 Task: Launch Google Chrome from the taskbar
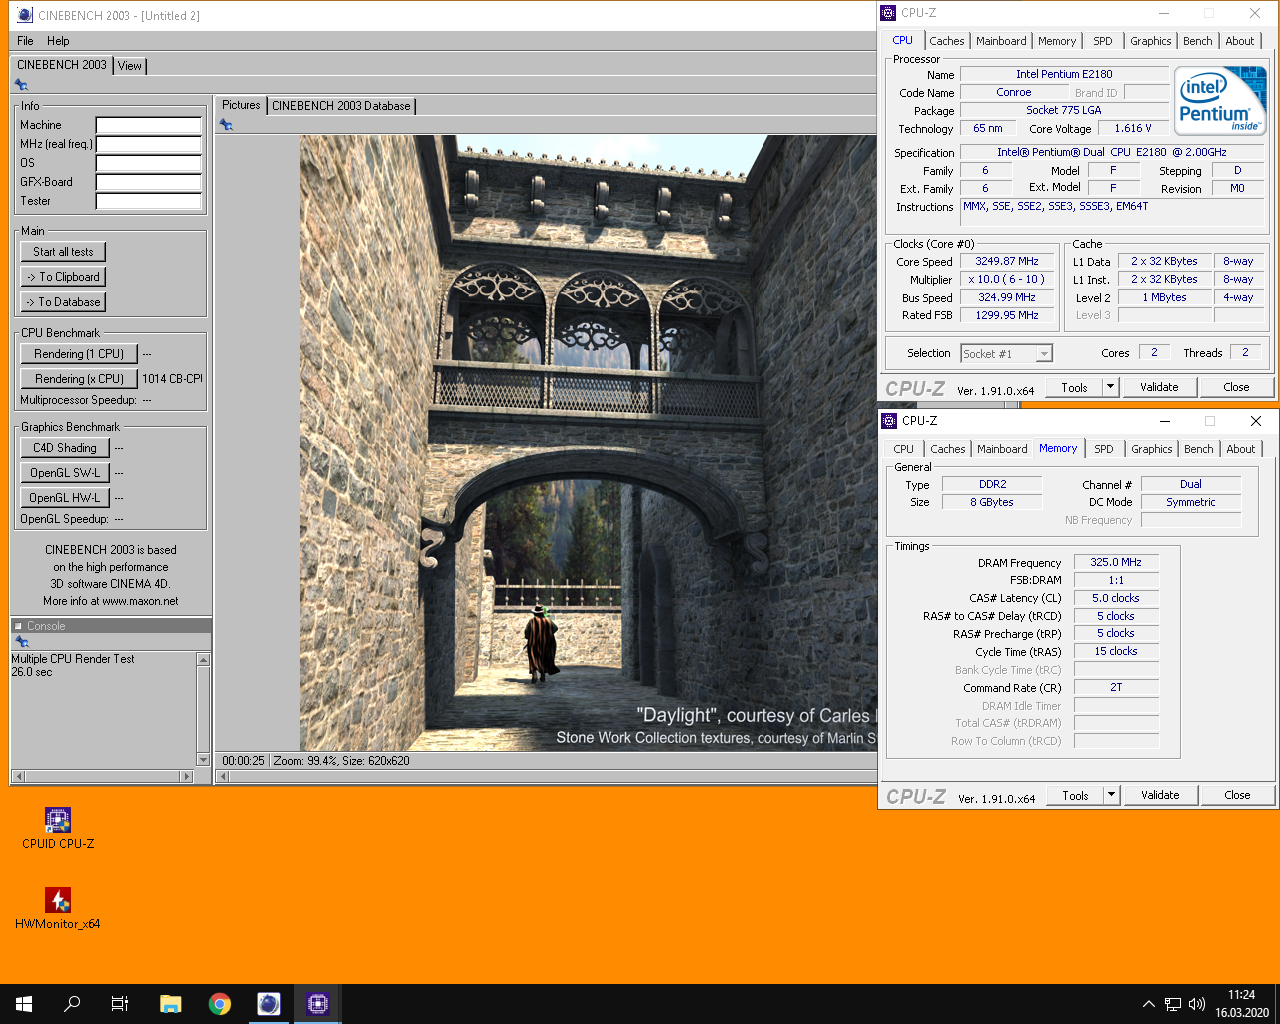tap(219, 1004)
